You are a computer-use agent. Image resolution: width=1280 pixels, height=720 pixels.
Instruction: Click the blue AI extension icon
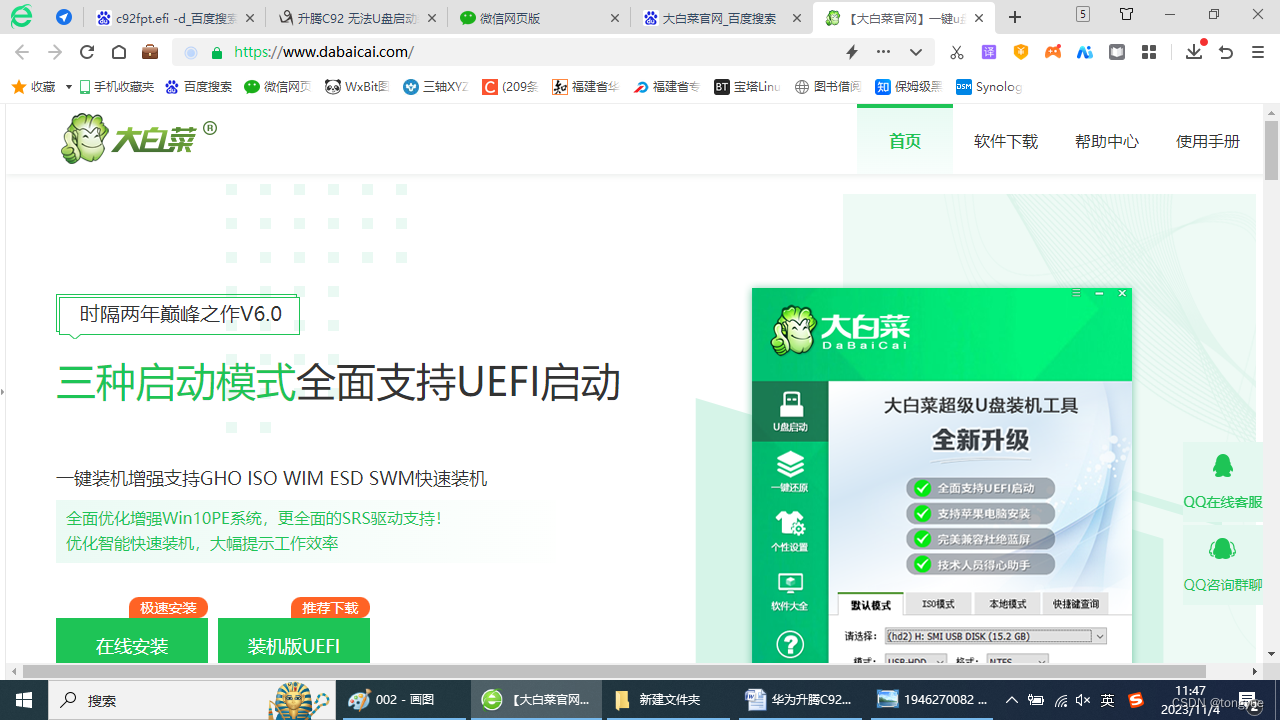[x=1085, y=52]
